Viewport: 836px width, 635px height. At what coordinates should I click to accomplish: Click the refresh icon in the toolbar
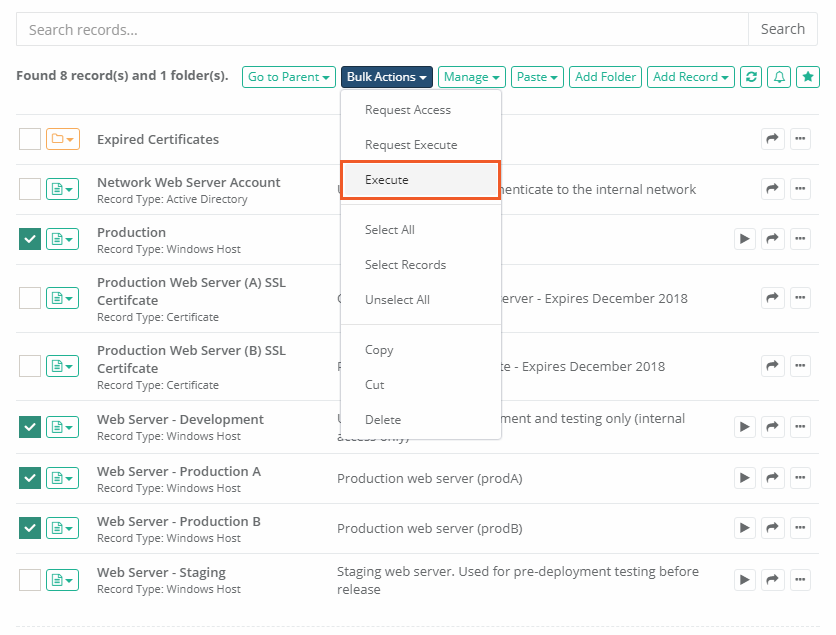751,77
